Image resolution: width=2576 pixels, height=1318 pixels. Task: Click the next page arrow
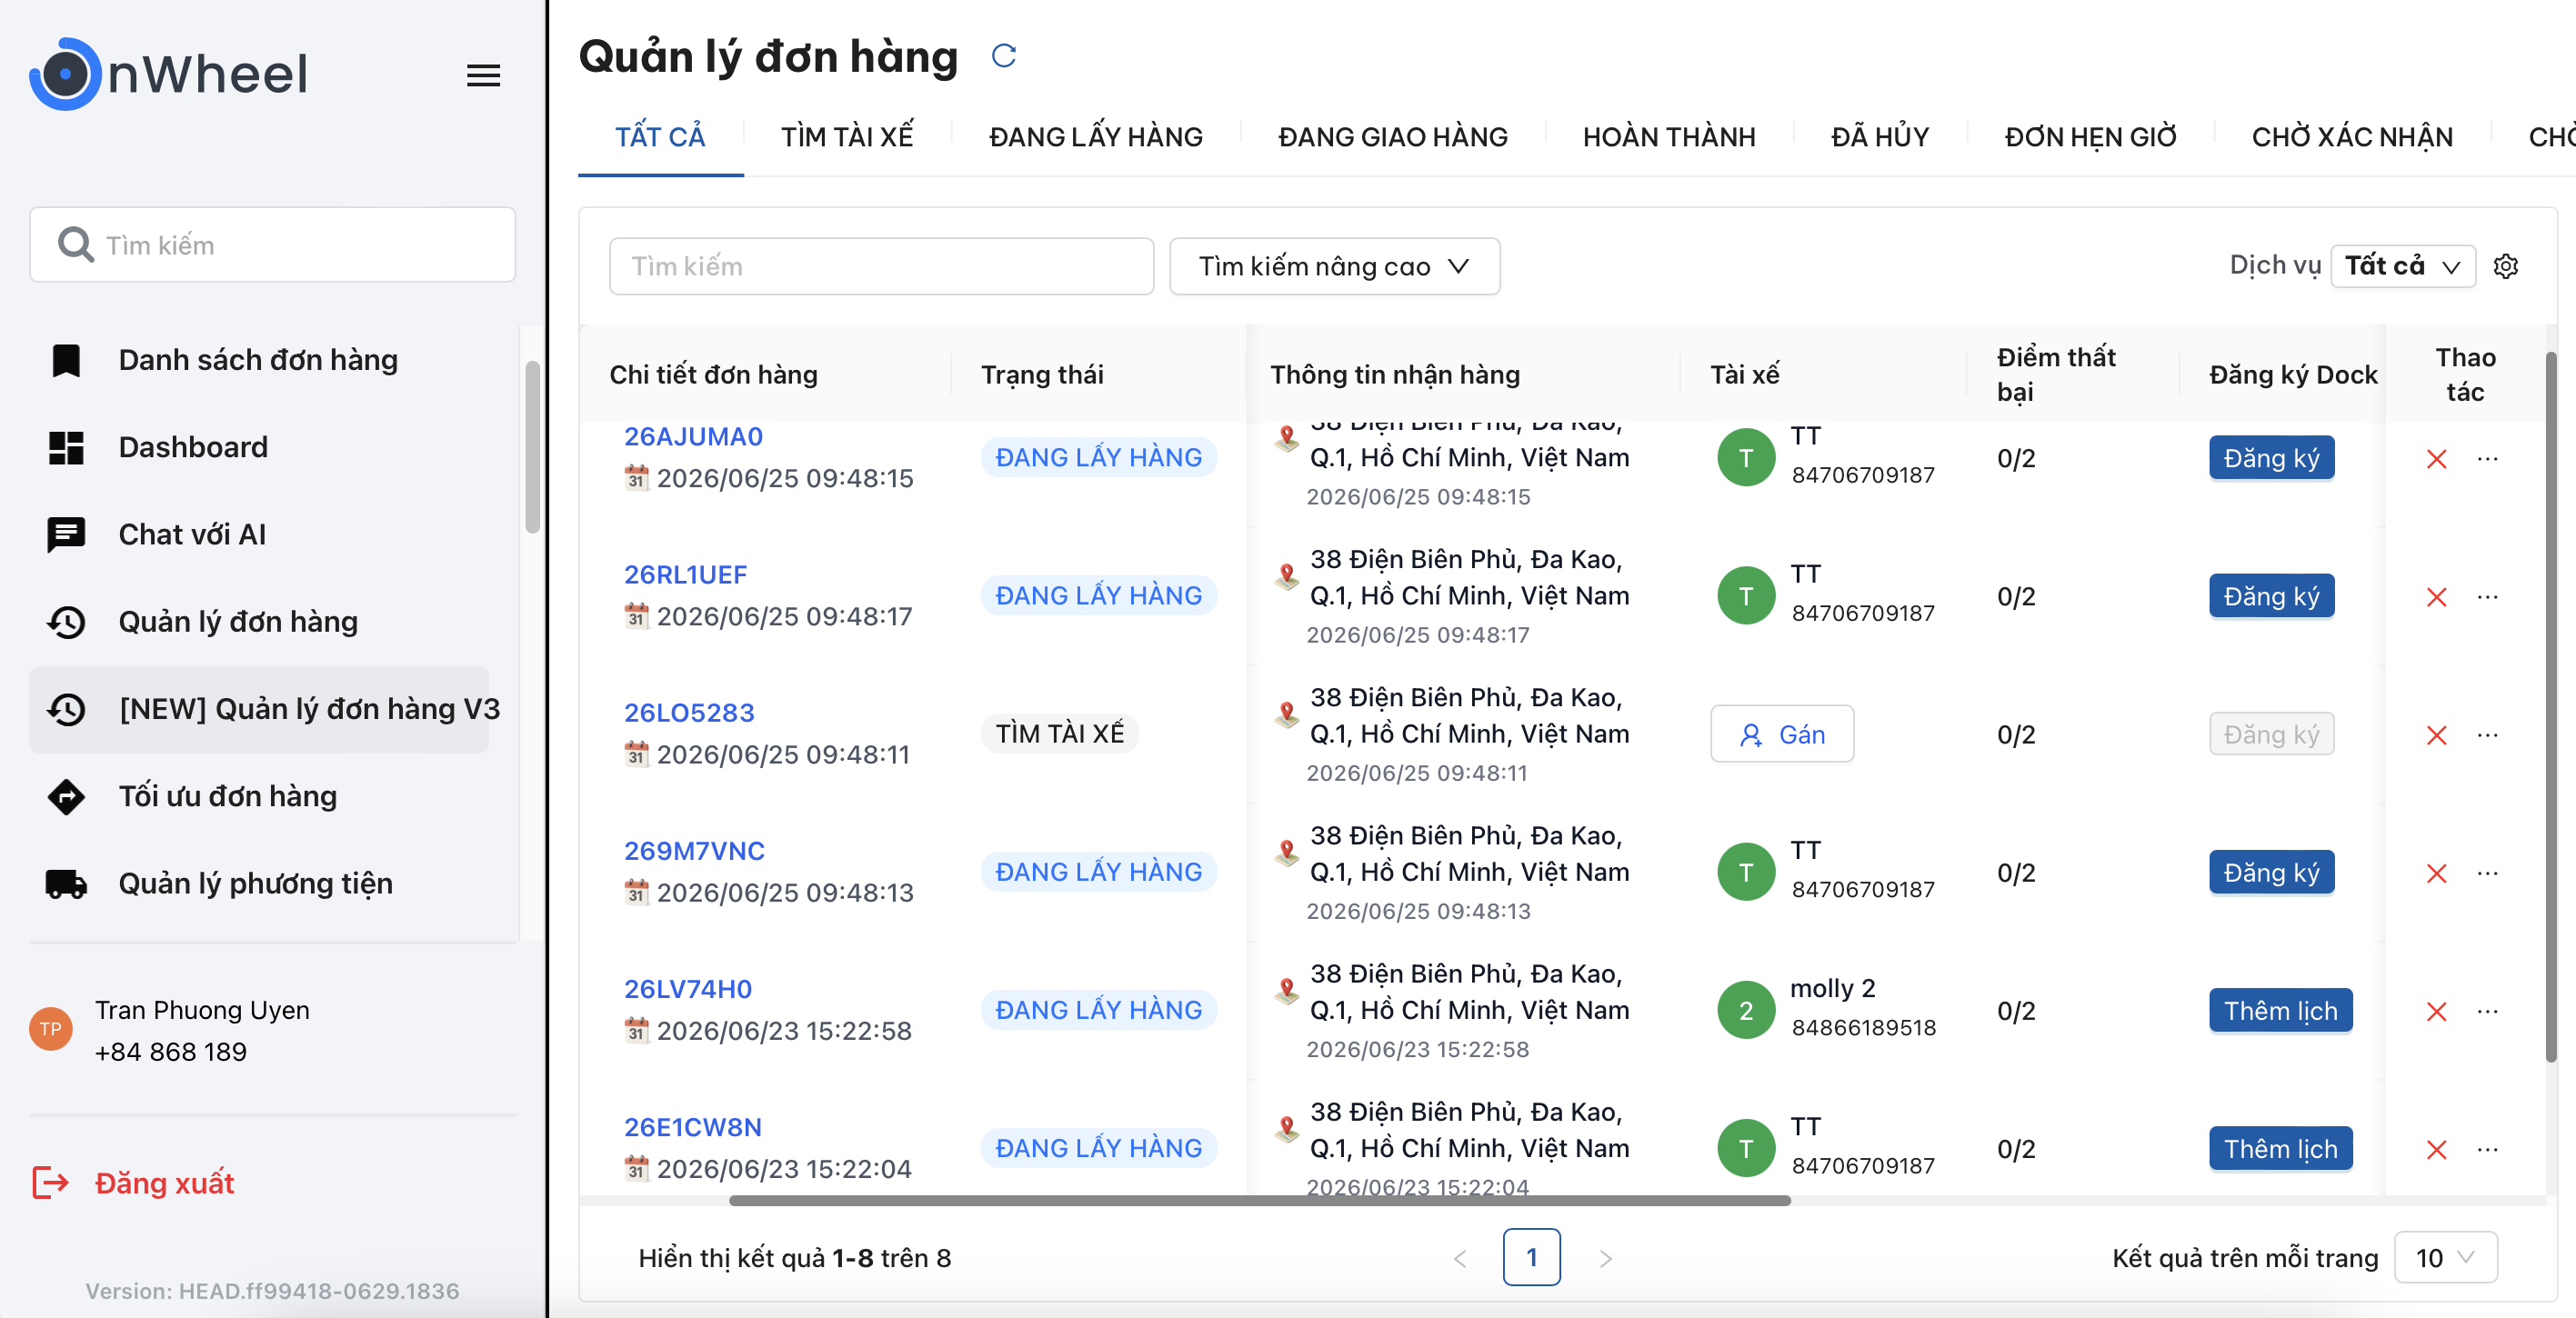[1605, 1258]
